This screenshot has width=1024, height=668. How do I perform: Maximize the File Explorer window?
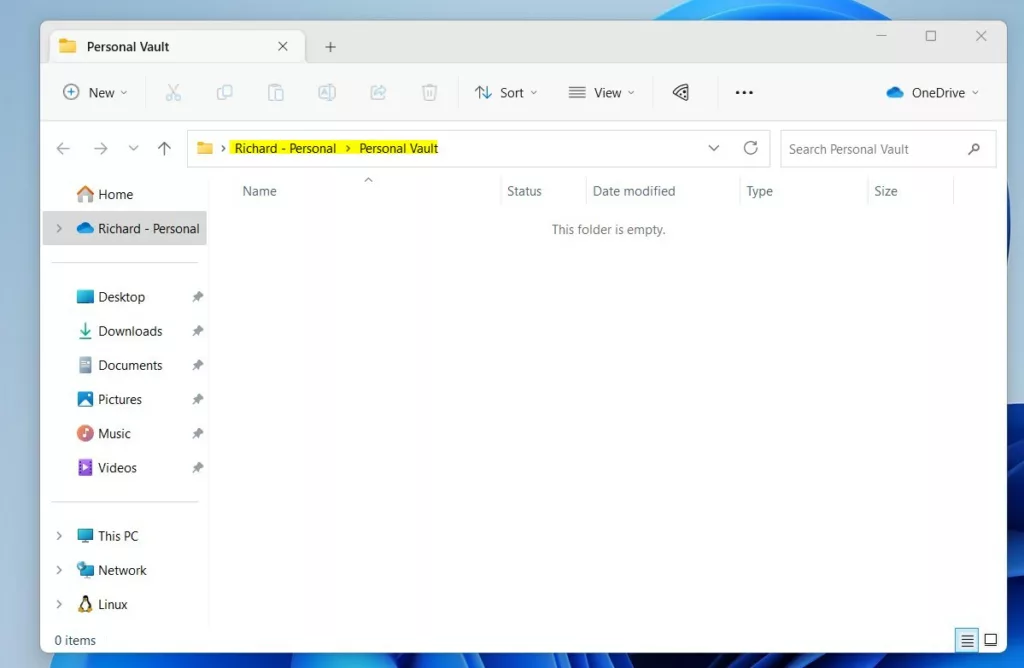[931, 36]
